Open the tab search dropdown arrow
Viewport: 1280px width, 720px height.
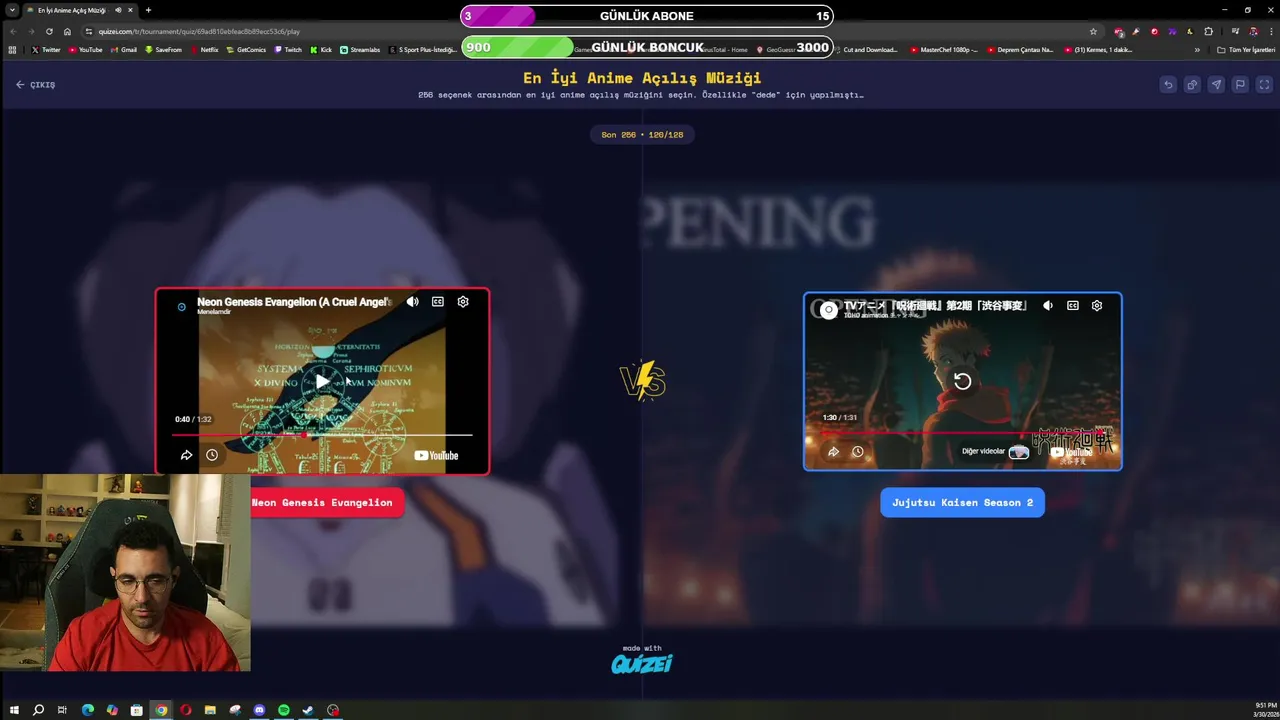point(11,10)
